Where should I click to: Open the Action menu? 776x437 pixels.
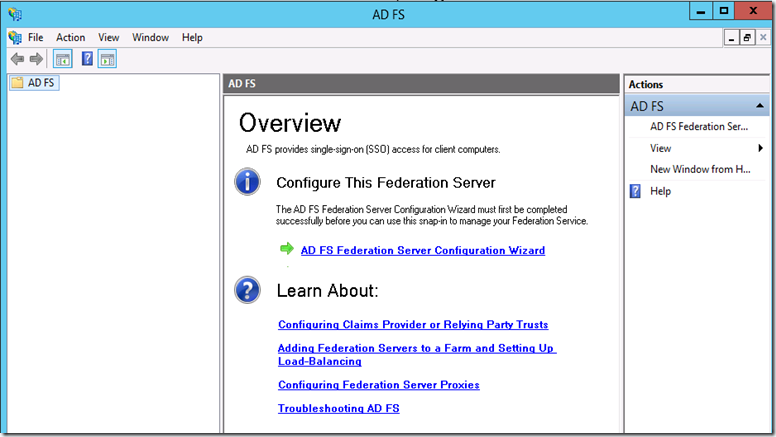pos(70,38)
